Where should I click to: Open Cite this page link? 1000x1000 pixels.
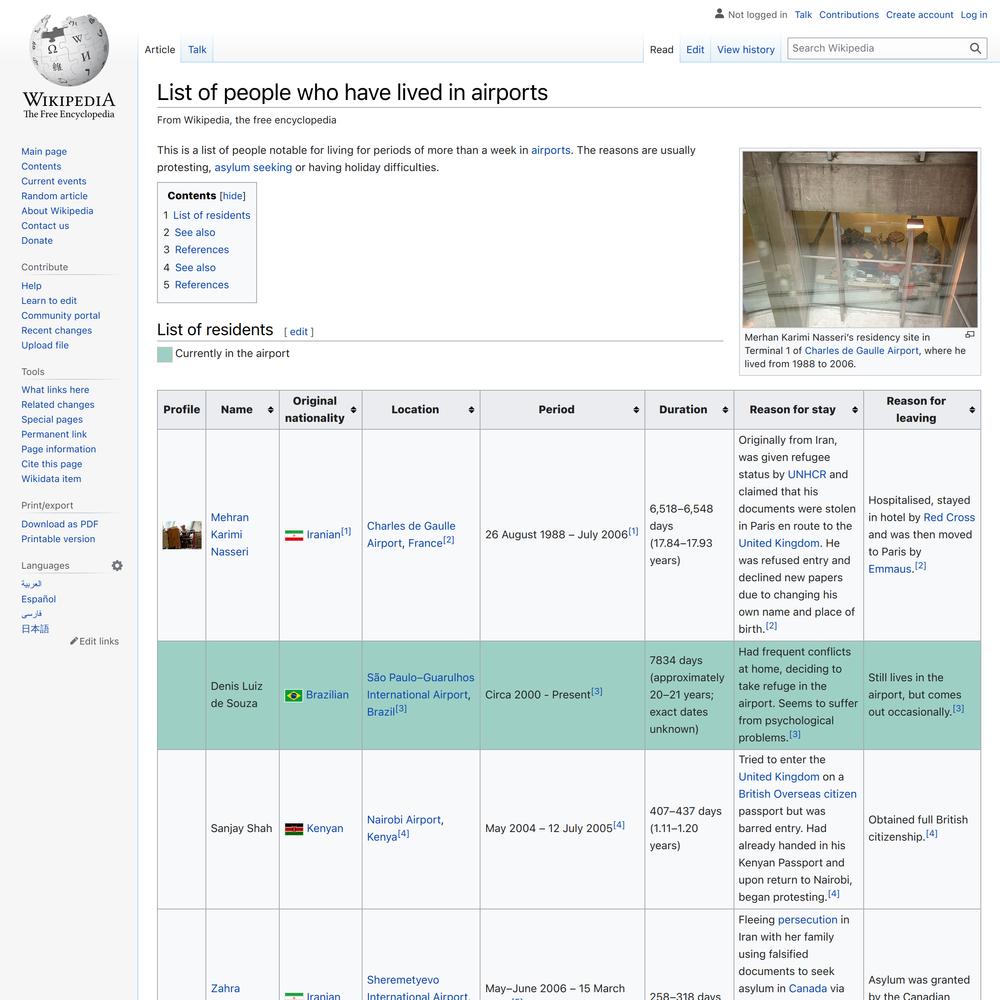52,464
